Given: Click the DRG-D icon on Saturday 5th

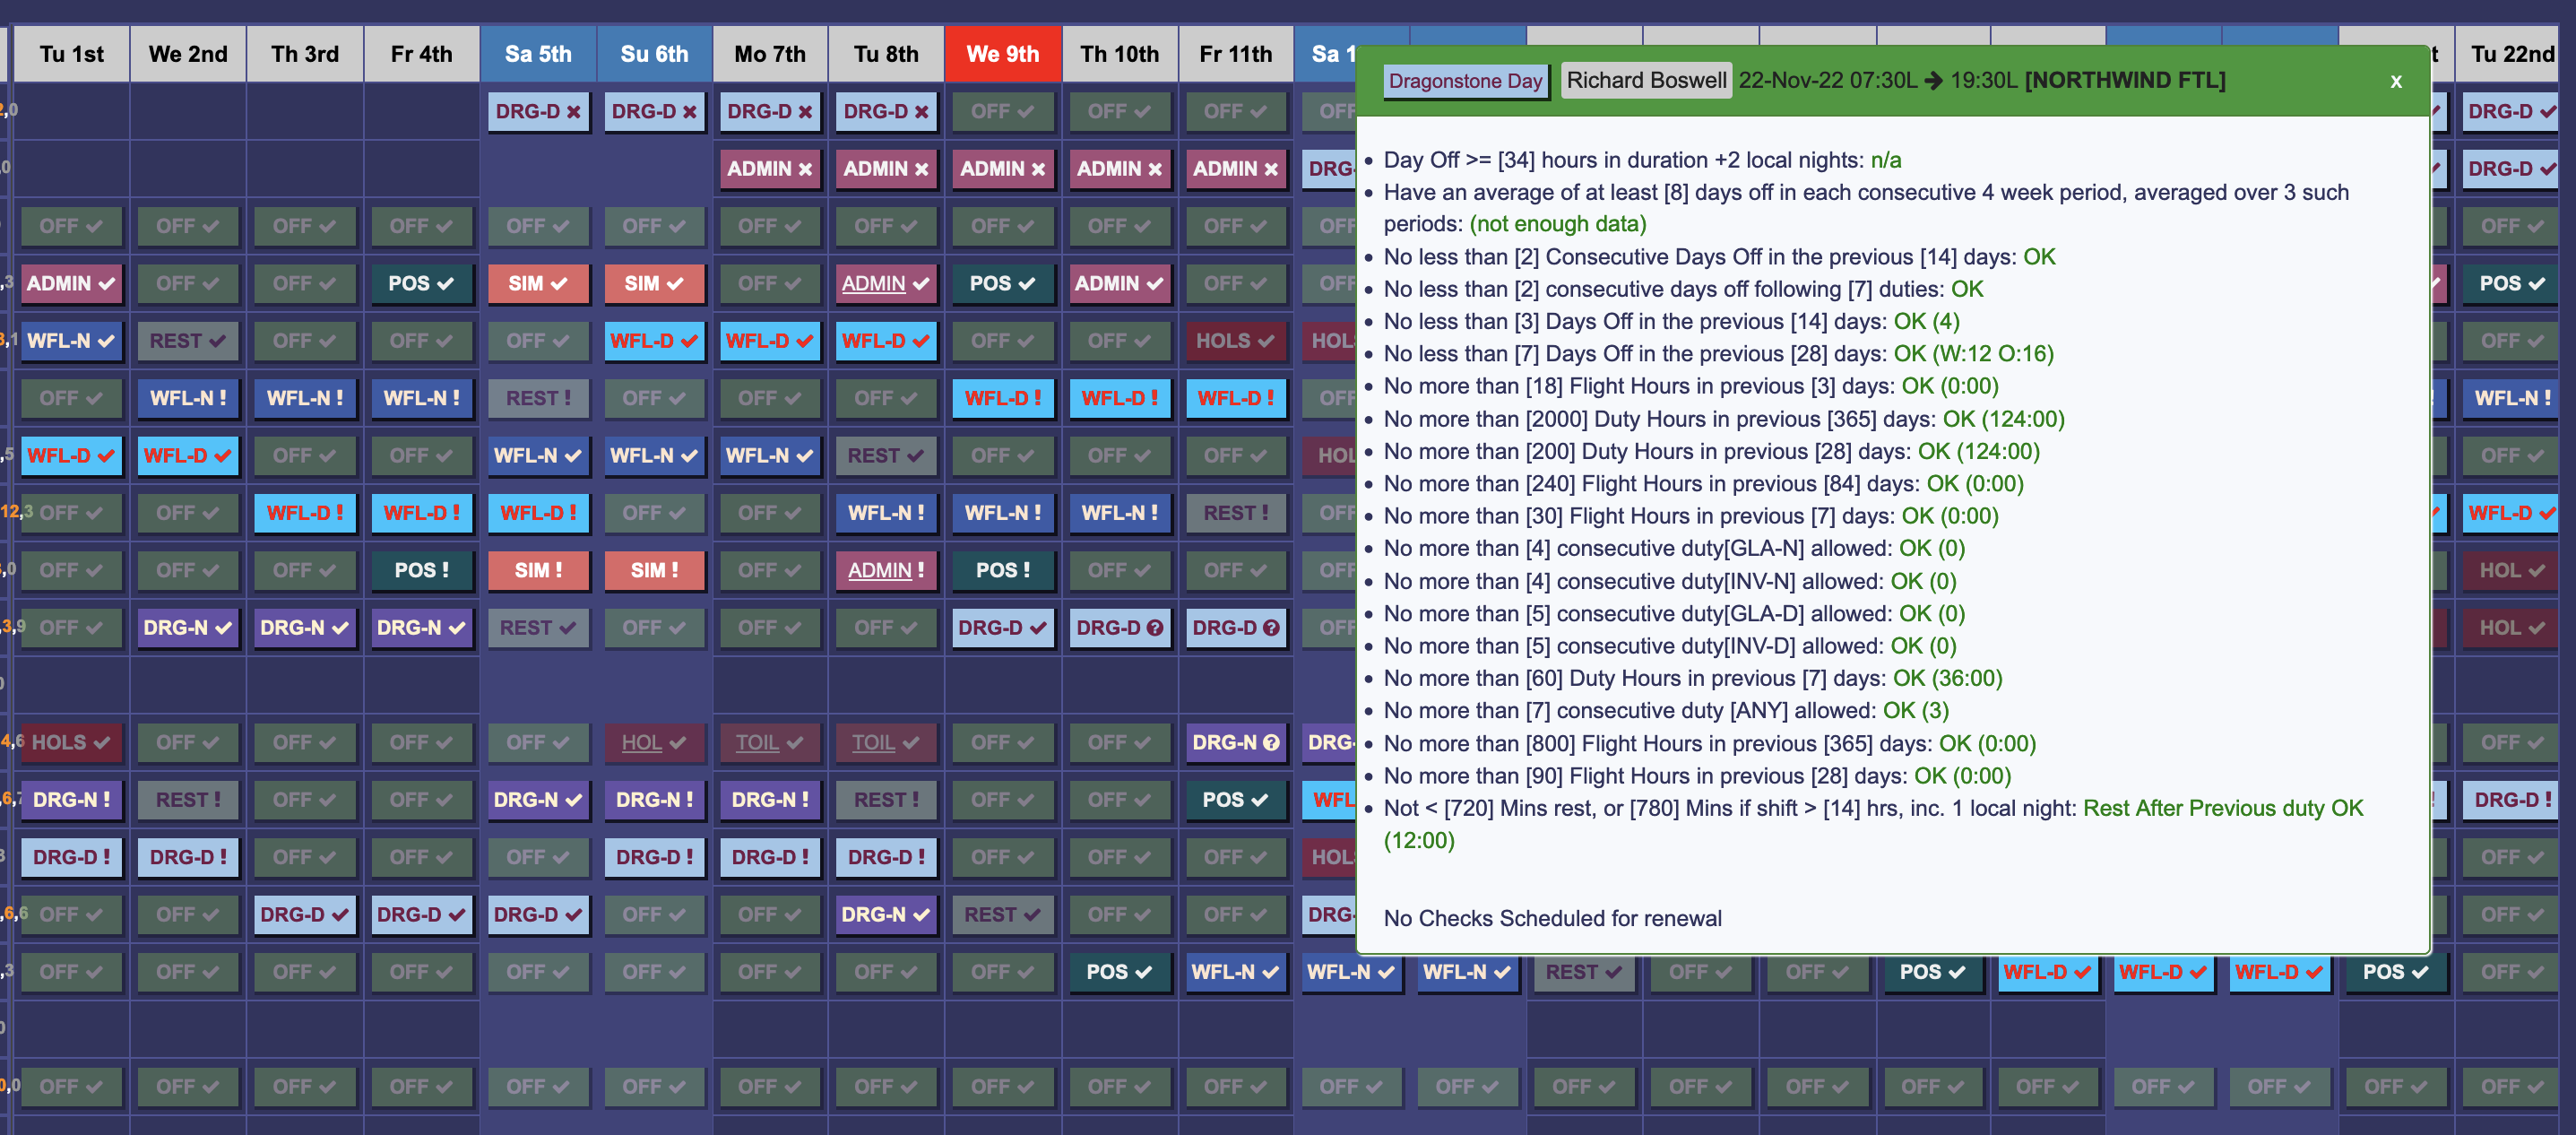Looking at the screenshot, I should (534, 110).
